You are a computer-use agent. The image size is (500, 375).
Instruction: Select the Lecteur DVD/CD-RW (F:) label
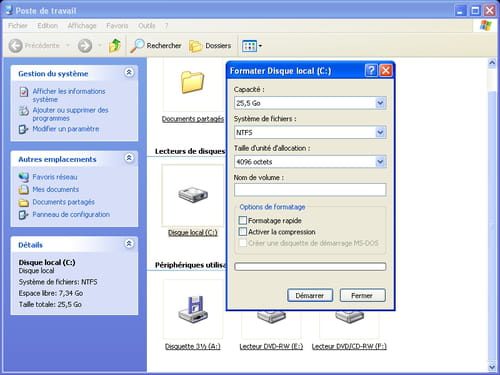pyautogui.click(x=349, y=347)
